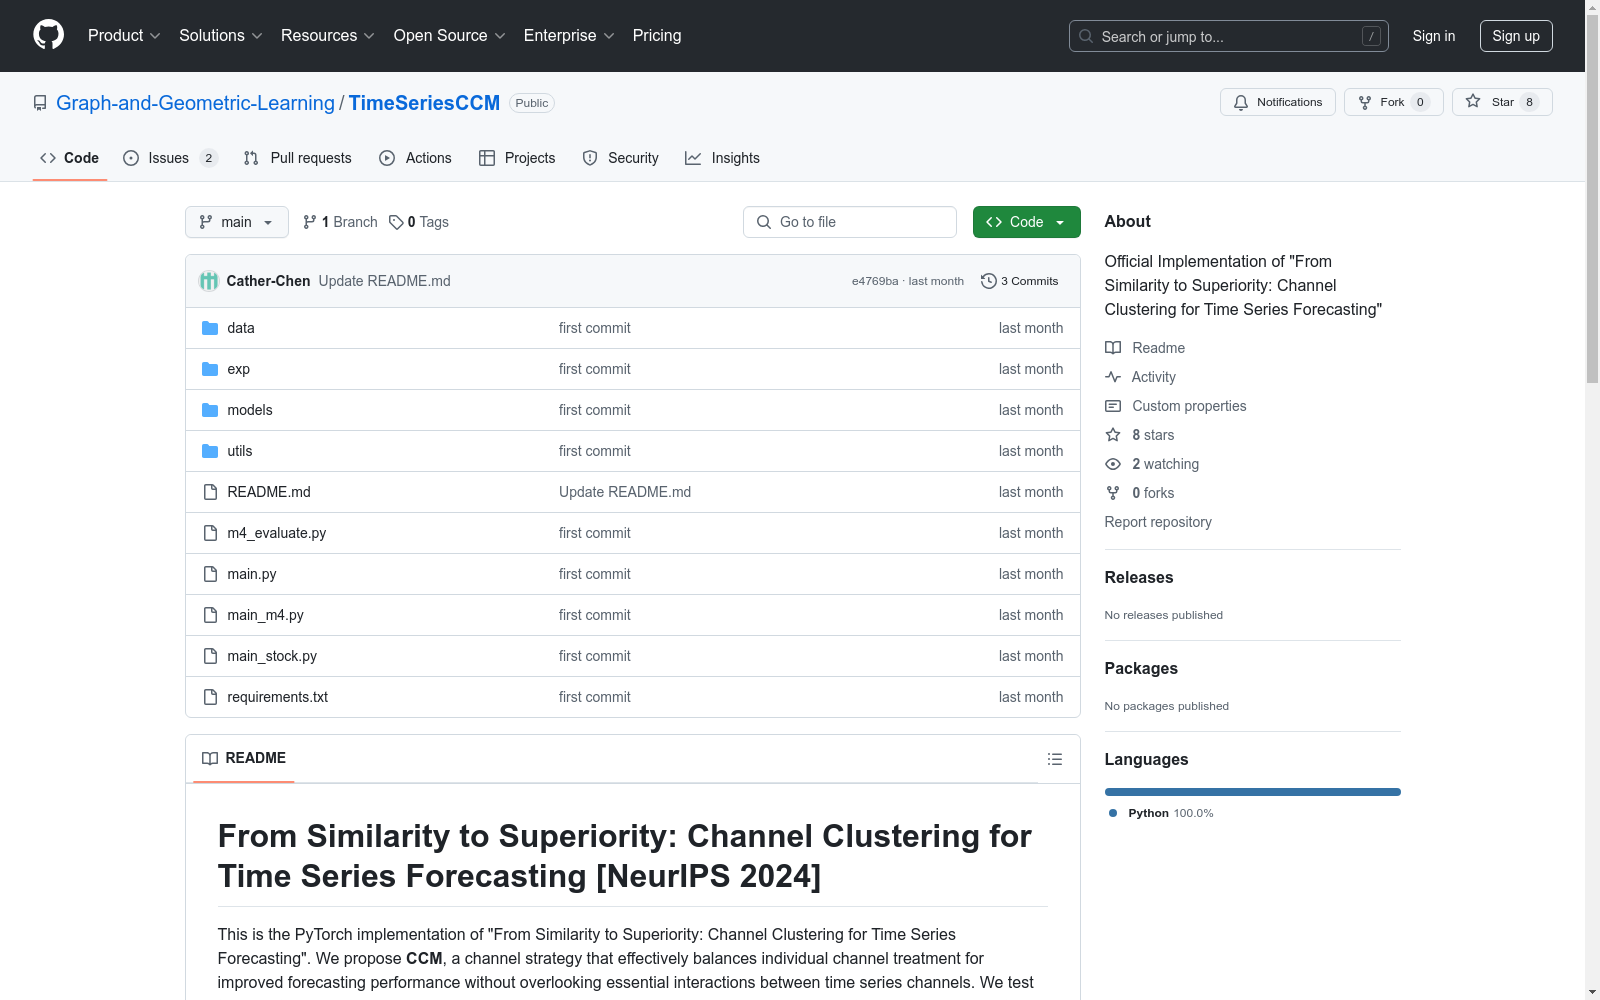1600x1000 pixels.
Task: Open the Readme link in About
Action: [1146, 348]
